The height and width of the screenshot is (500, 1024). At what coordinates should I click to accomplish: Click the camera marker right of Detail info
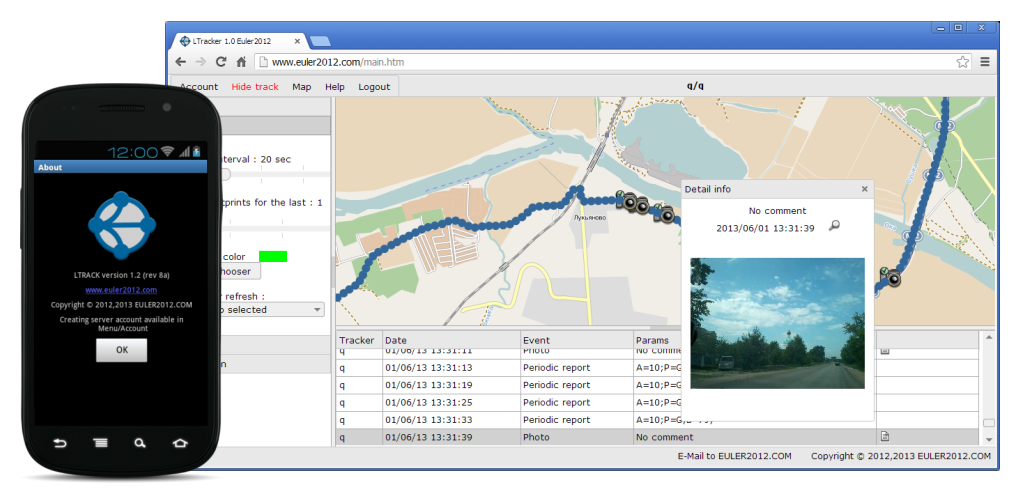click(892, 278)
